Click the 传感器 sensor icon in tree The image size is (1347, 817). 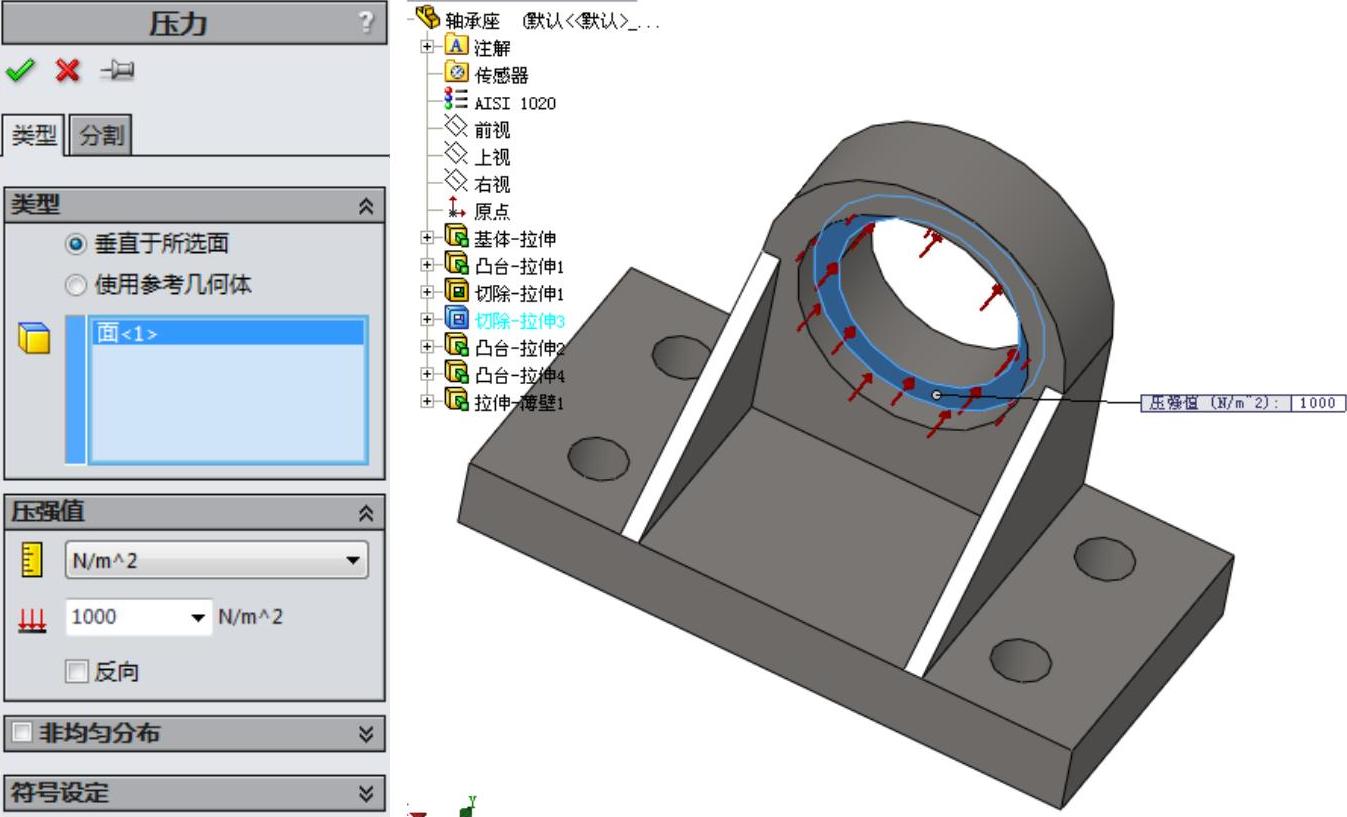[456, 74]
